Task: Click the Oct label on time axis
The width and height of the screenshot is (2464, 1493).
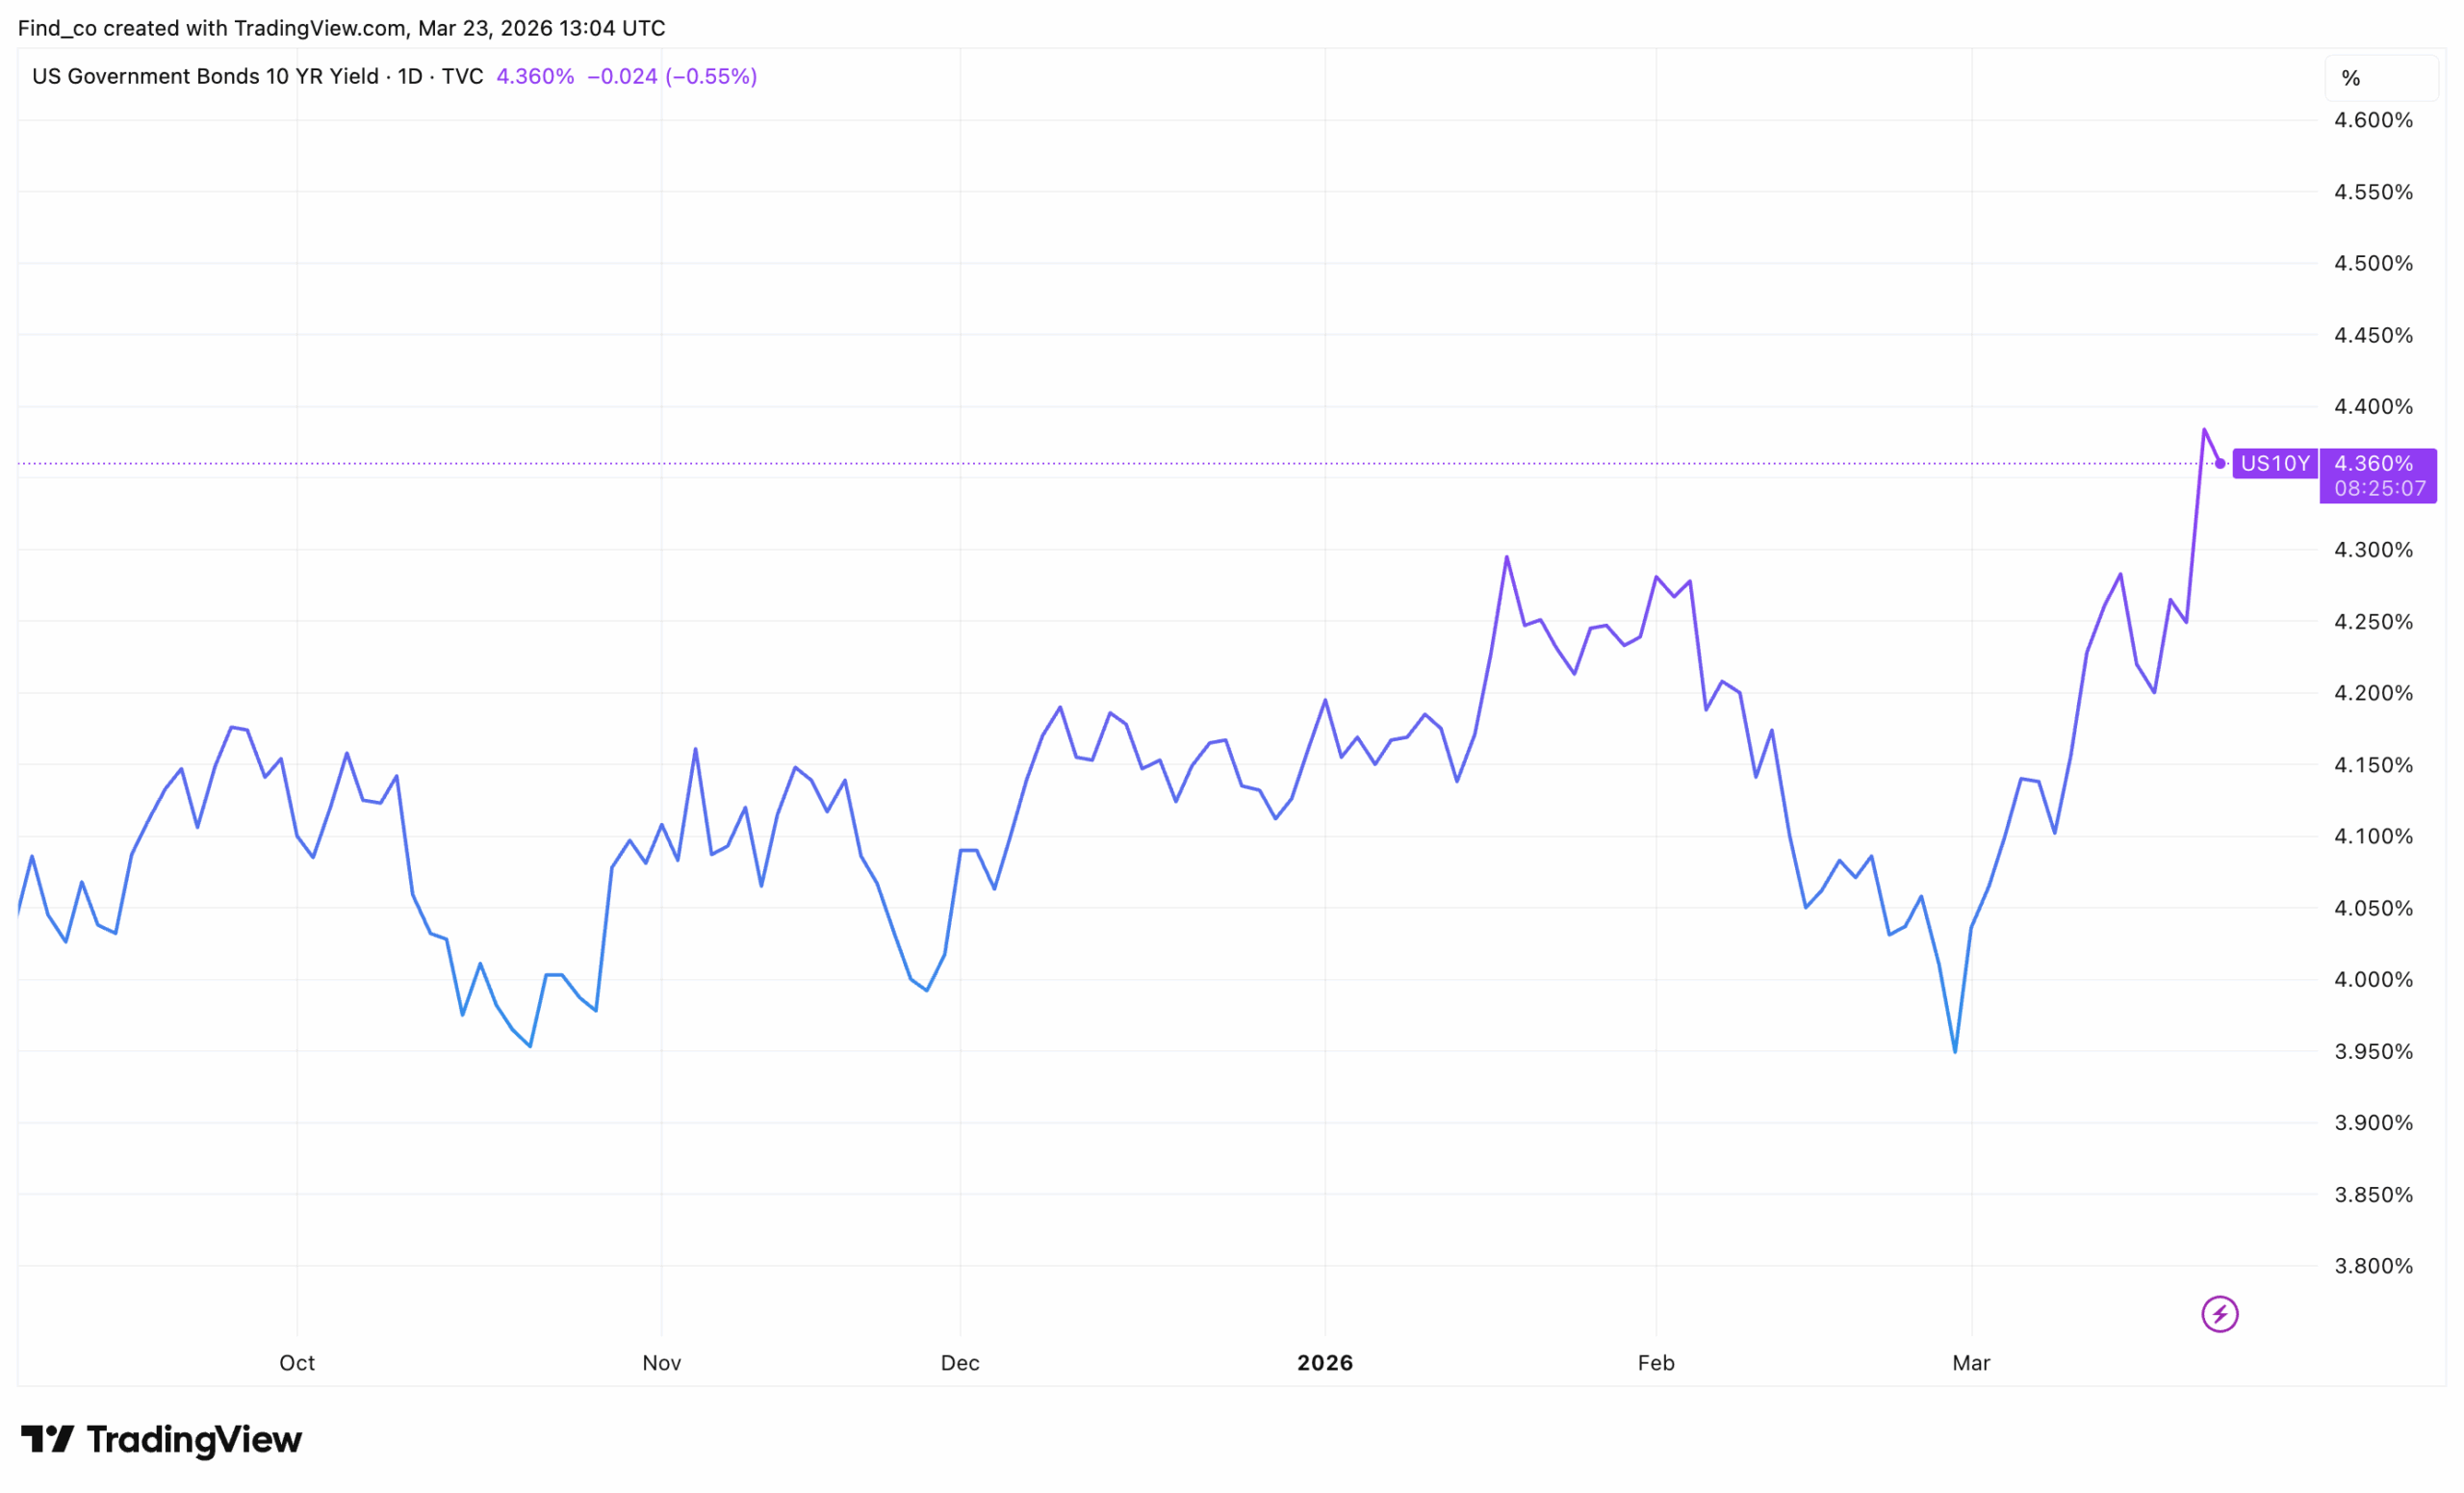Action: 297,1363
